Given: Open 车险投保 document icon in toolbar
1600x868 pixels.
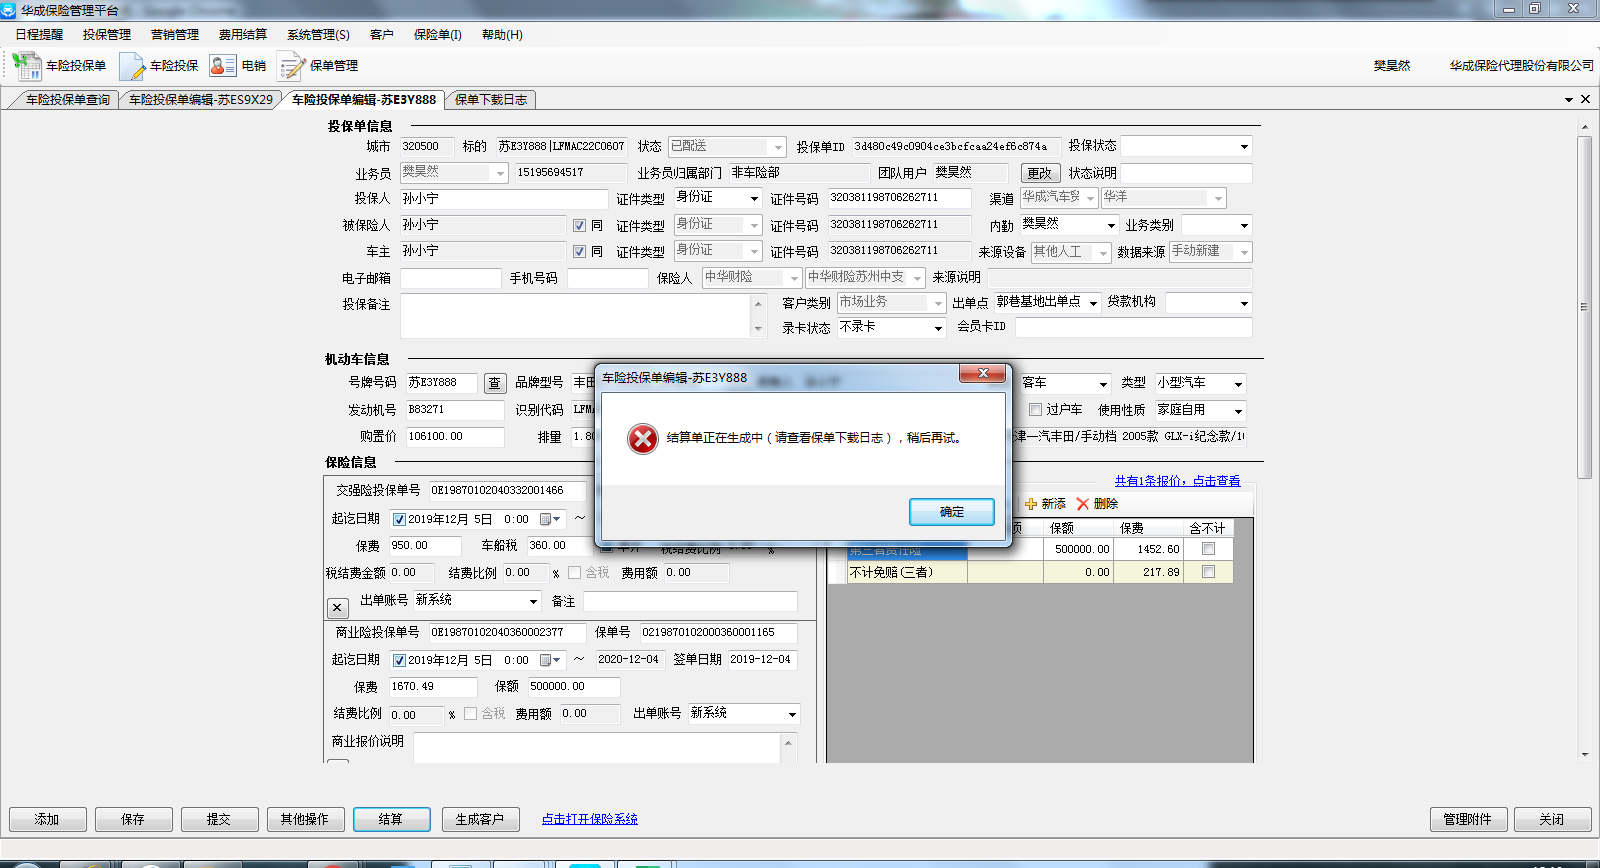Looking at the screenshot, I should 132,66.
